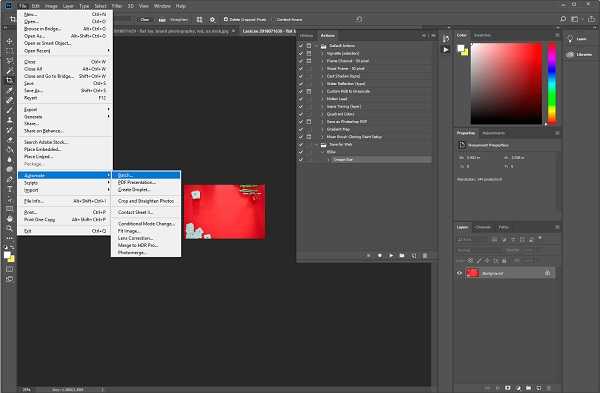Open the Libraries panel button
The width and height of the screenshot is (600, 393).
point(580,54)
